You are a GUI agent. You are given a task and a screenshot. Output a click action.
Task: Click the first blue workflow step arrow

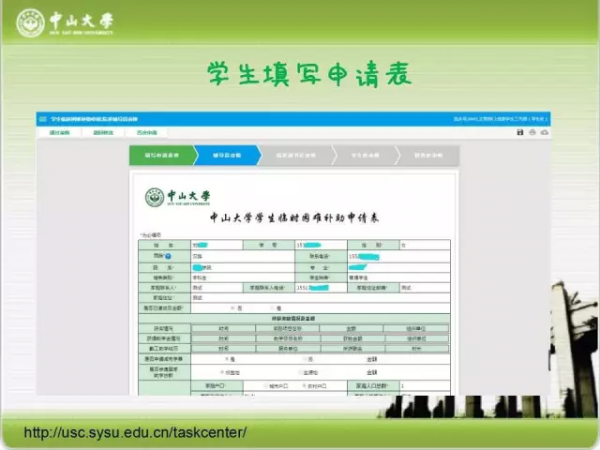(158, 155)
